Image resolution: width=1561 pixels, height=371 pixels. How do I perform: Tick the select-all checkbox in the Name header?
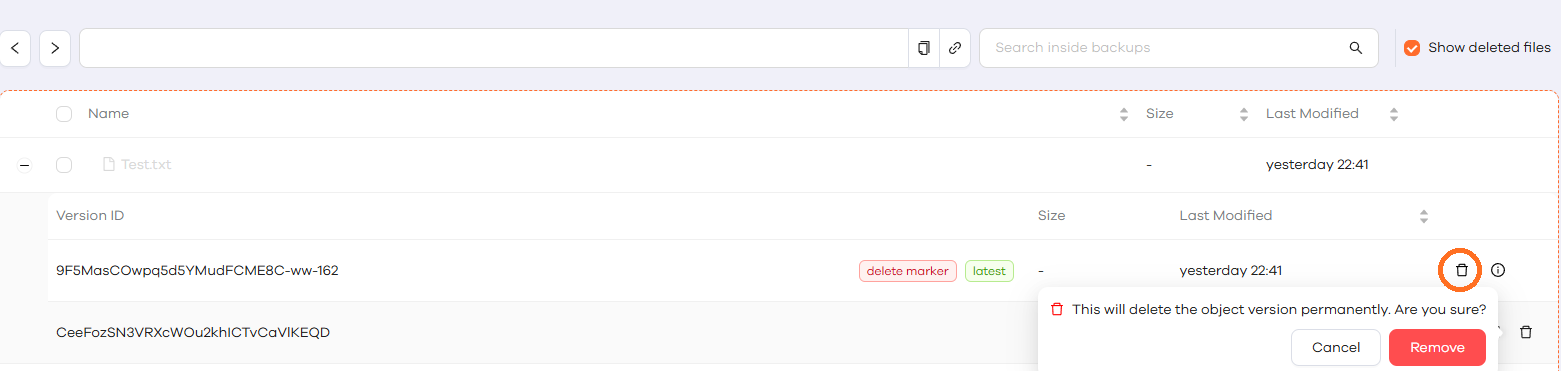64,114
